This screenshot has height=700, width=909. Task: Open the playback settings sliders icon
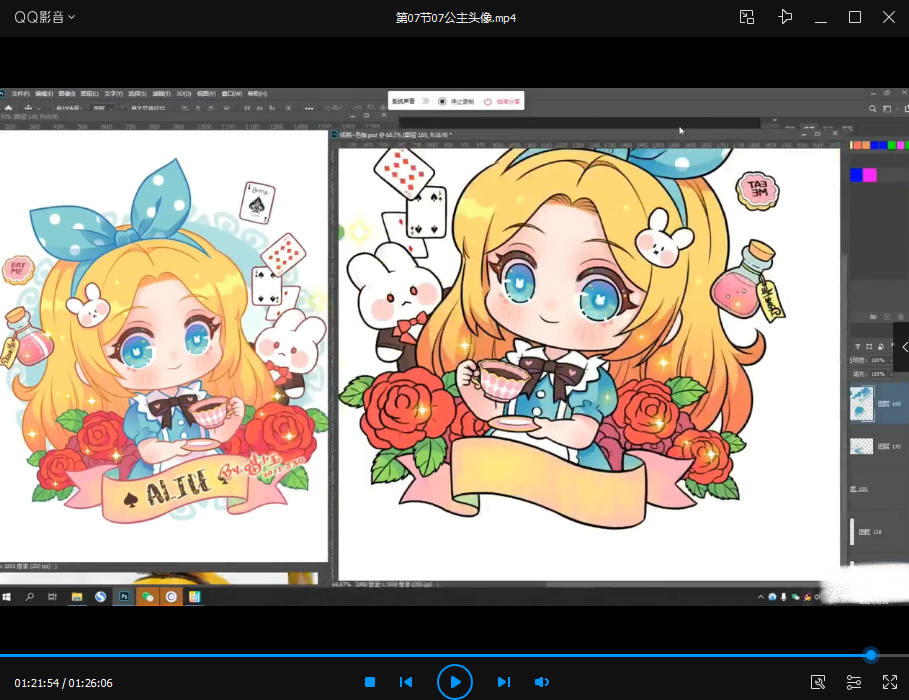pyautogui.click(x=854, y=682)
